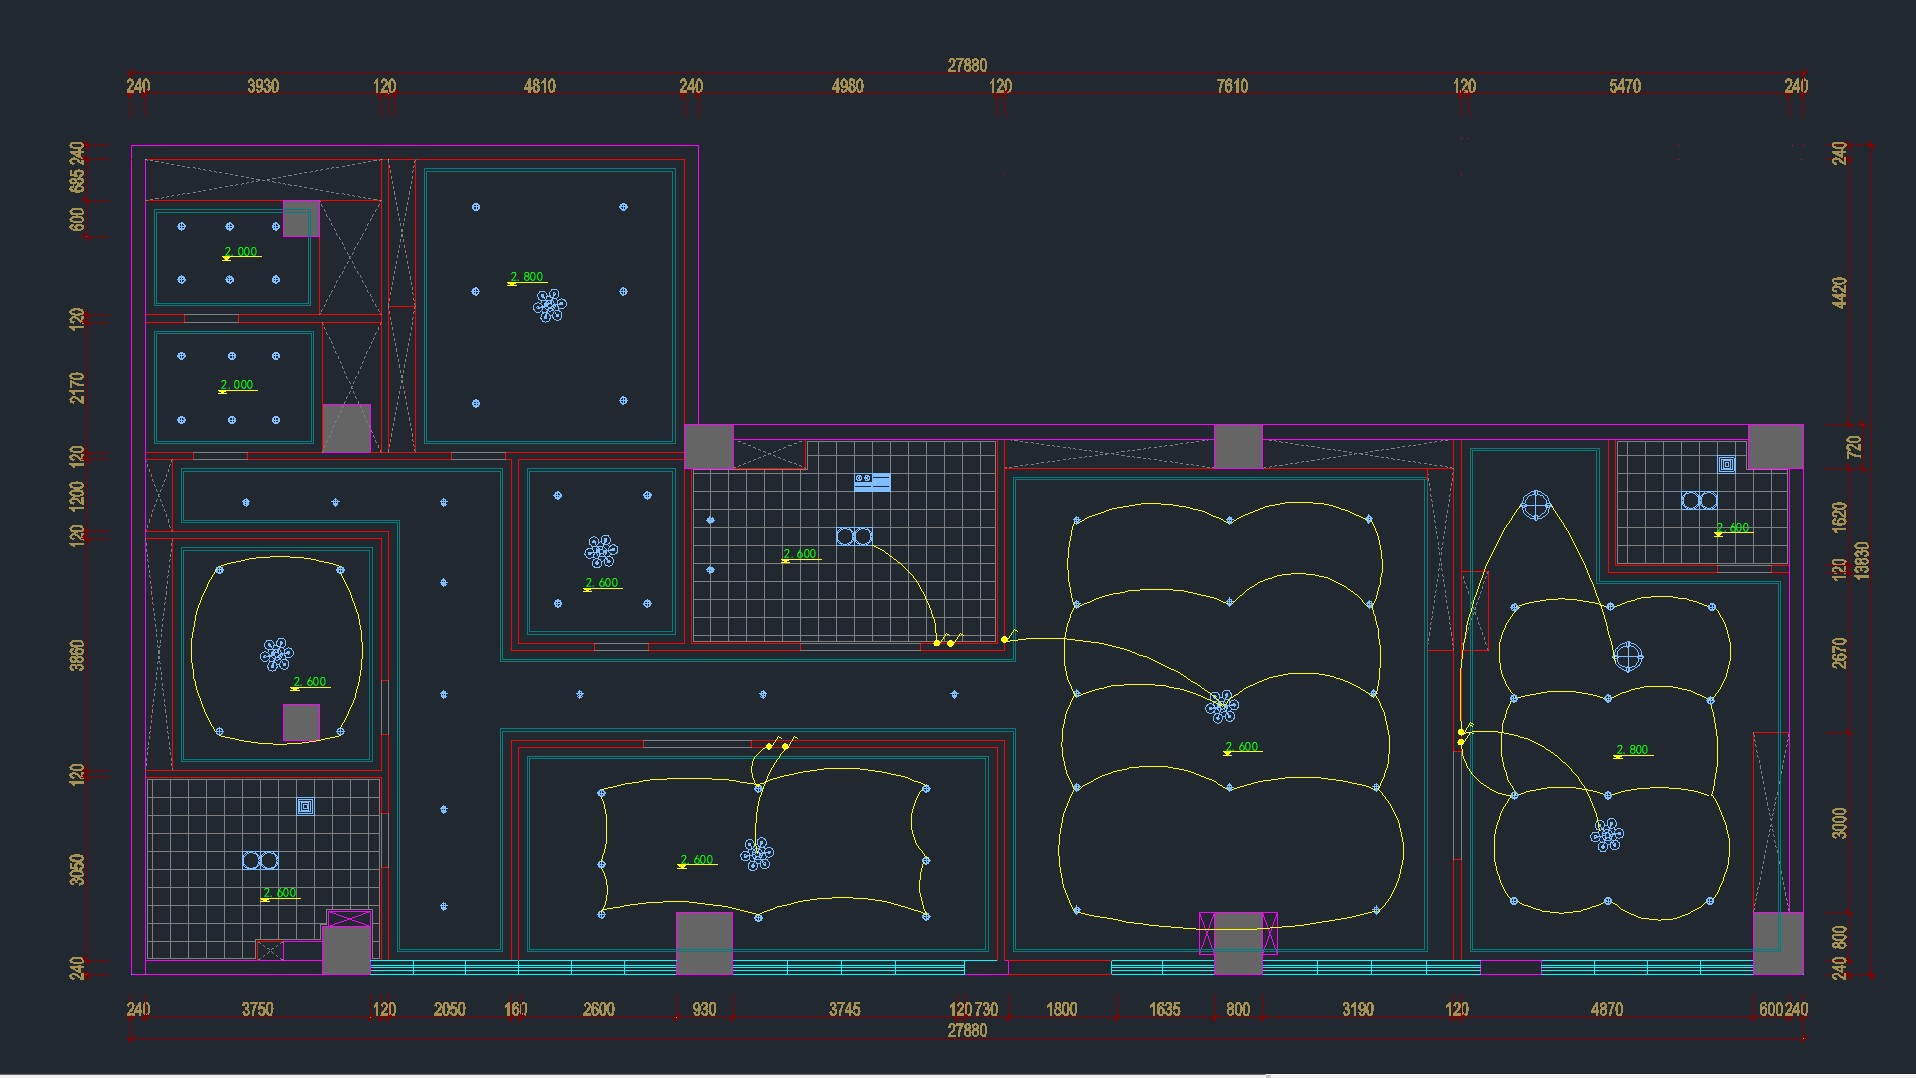Click the 4420 dimension on right side
This screenshot has height=1078, width=1916.
point(1840,292)
